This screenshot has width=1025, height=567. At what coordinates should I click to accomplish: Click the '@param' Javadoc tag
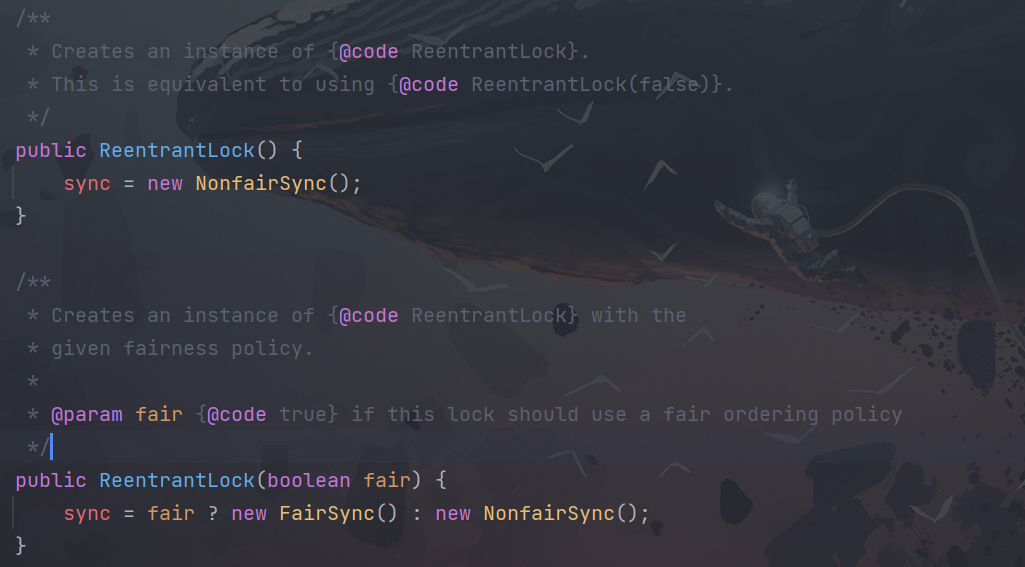click(x=87, y=415)
